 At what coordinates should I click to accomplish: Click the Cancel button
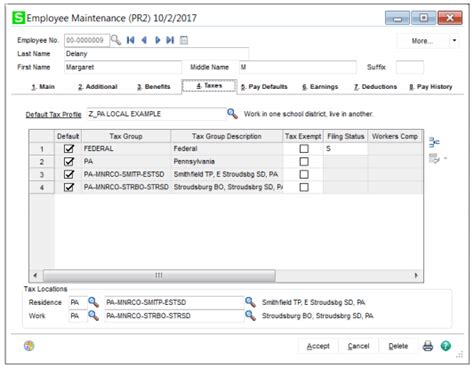click(358, 346)
